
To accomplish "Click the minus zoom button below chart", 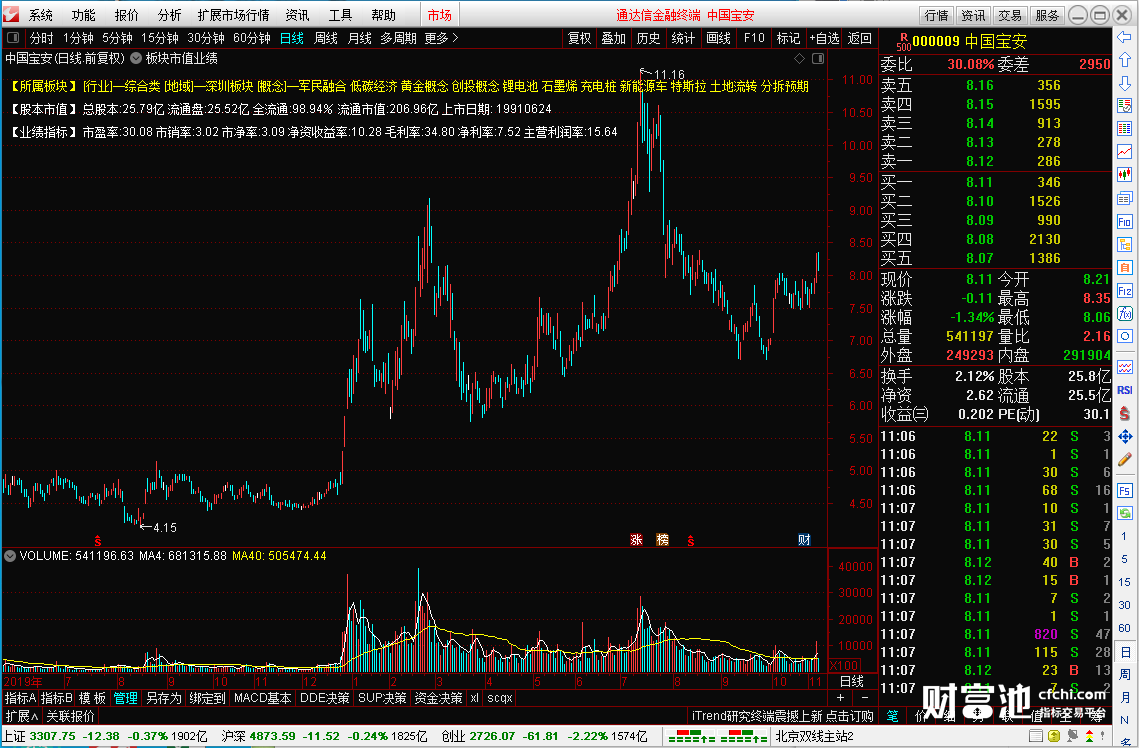I will tap(864, 698).
